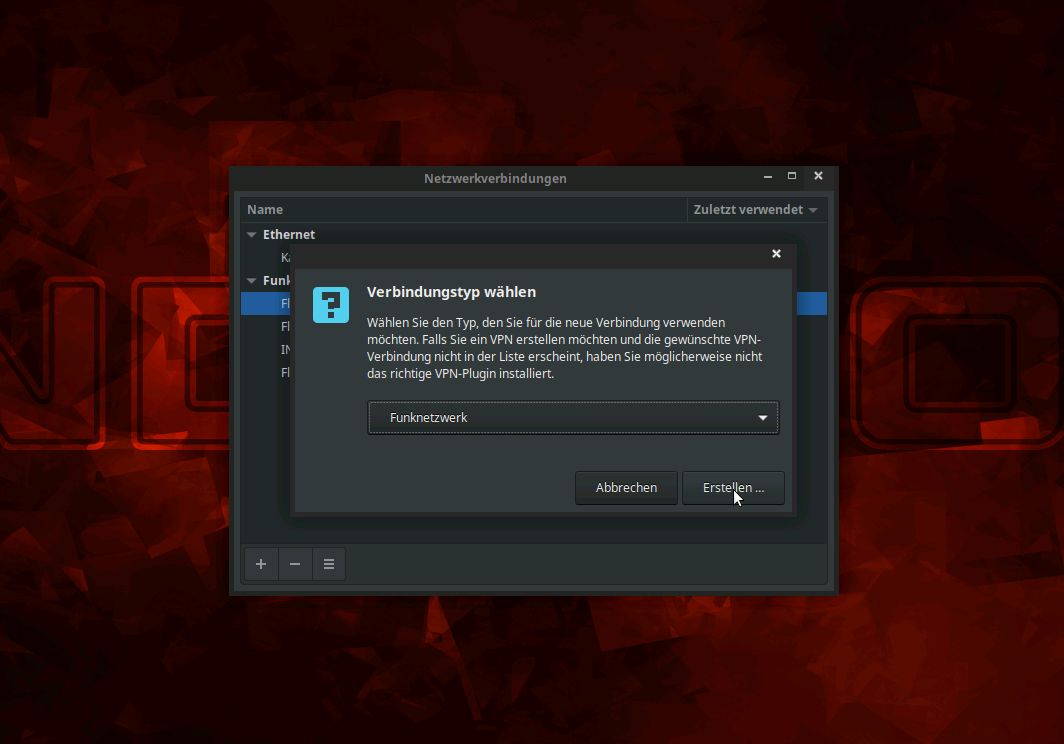
Task: Click the blue question mark dialog icon
Action: point(331,305)
